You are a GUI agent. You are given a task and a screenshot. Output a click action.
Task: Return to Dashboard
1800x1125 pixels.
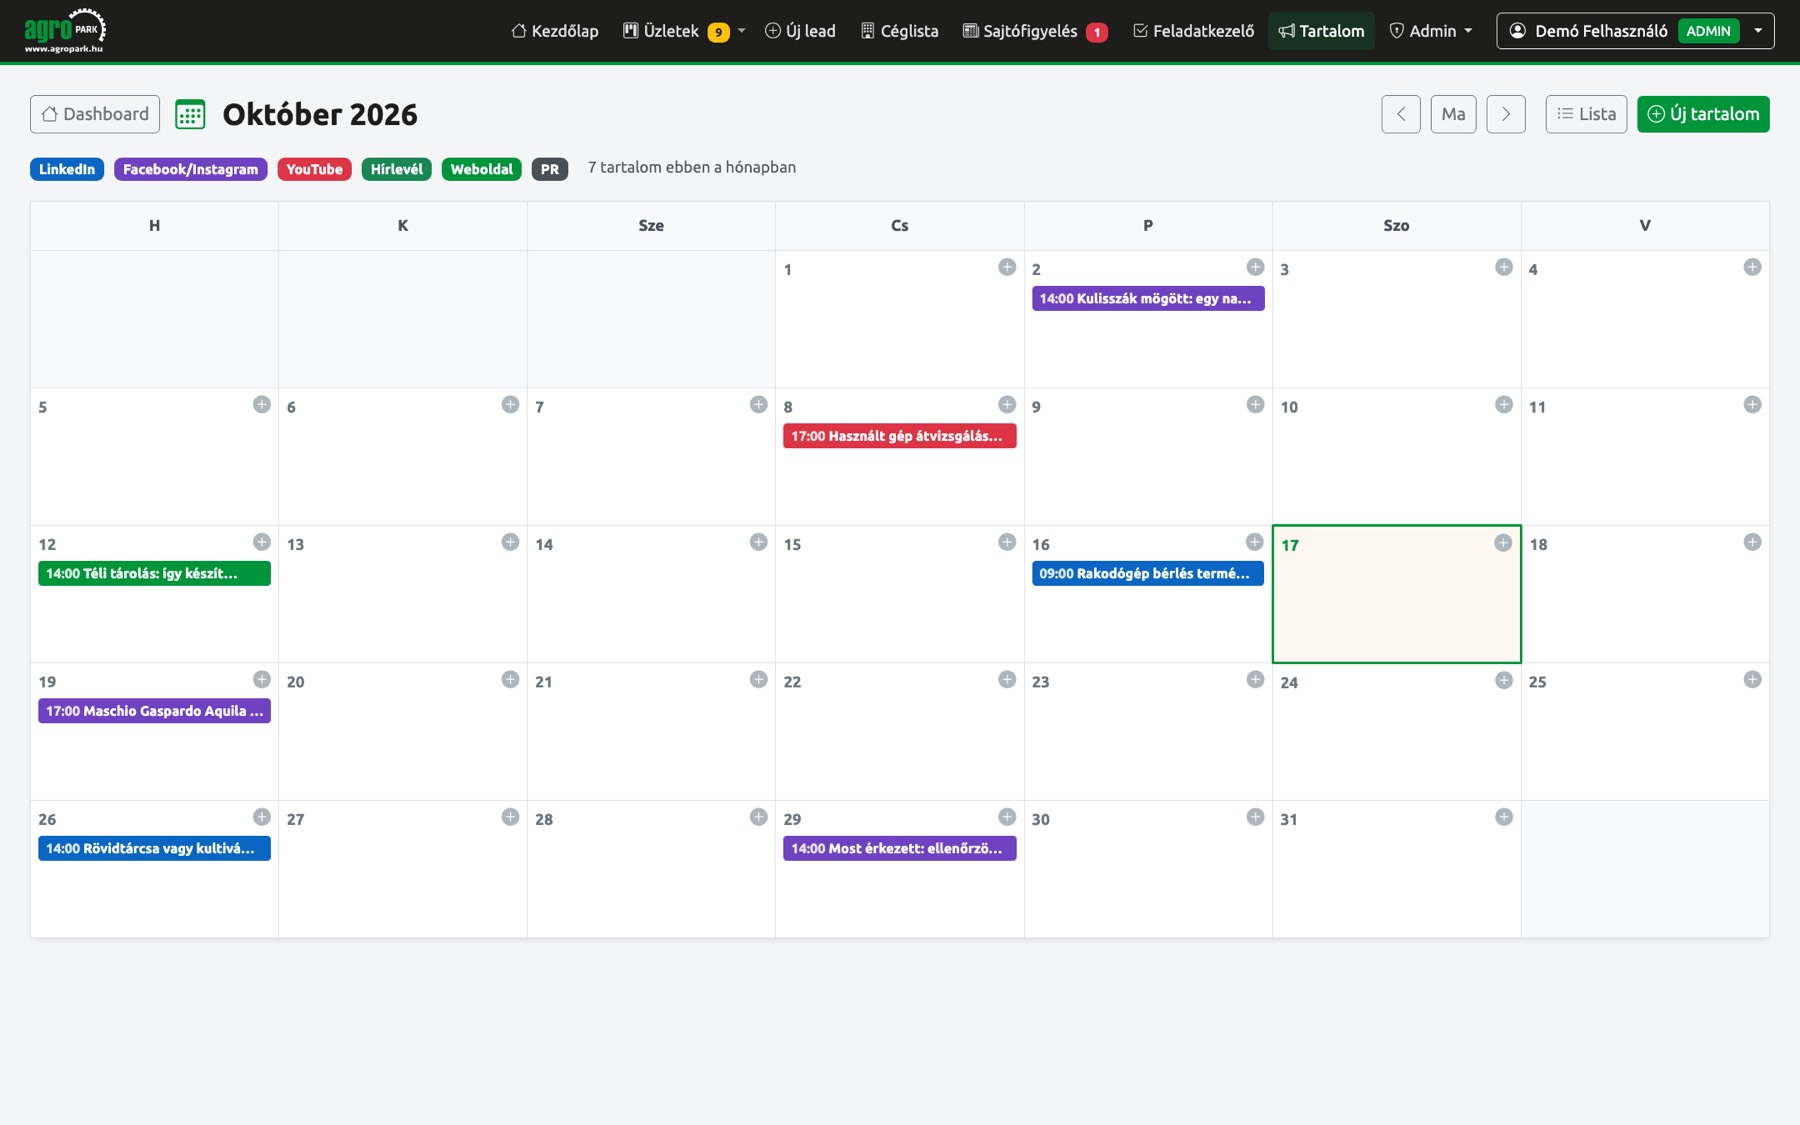[95, 114]
